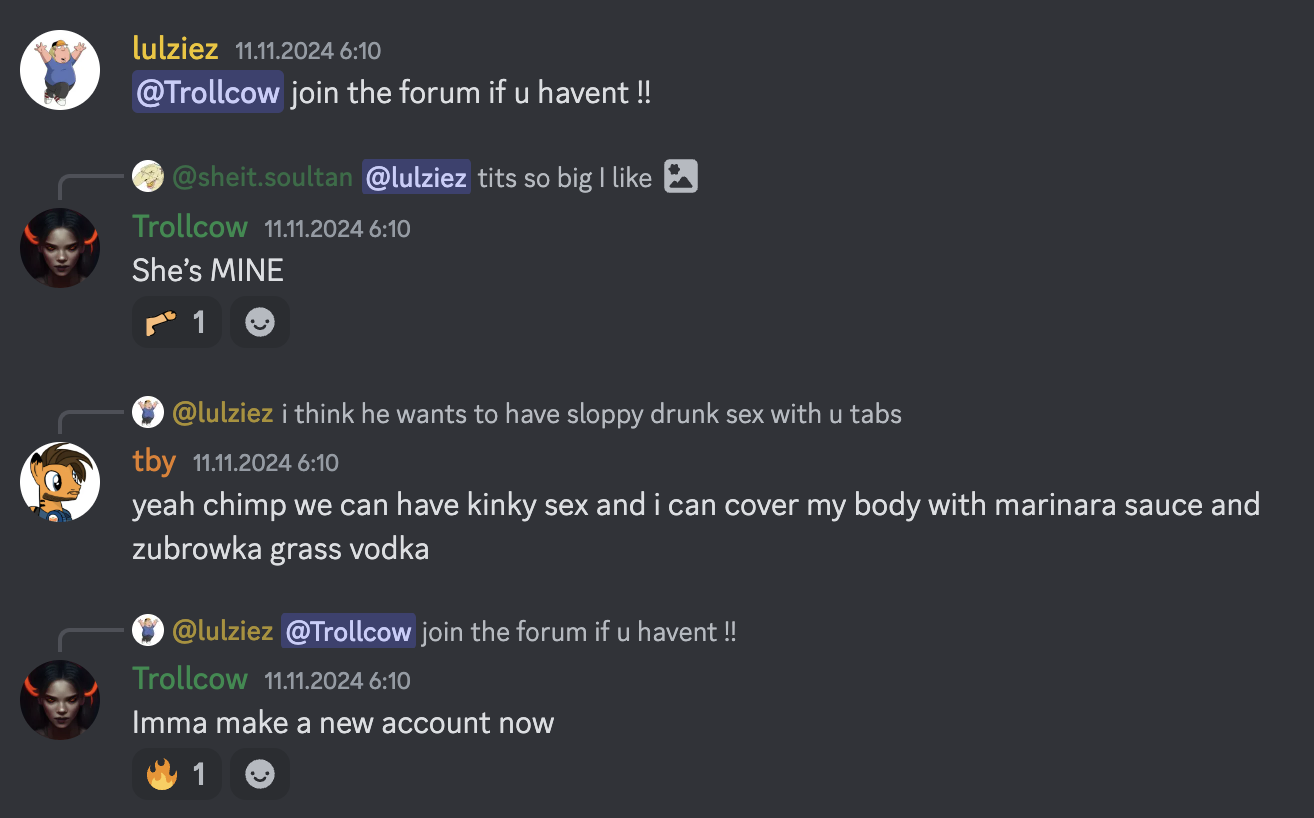The height and width of the screenshot is (818, 1314).
Task: Click lulziez's small avatar in tby's reply preview
Action: pyautogui.click(x=148, y=412)
